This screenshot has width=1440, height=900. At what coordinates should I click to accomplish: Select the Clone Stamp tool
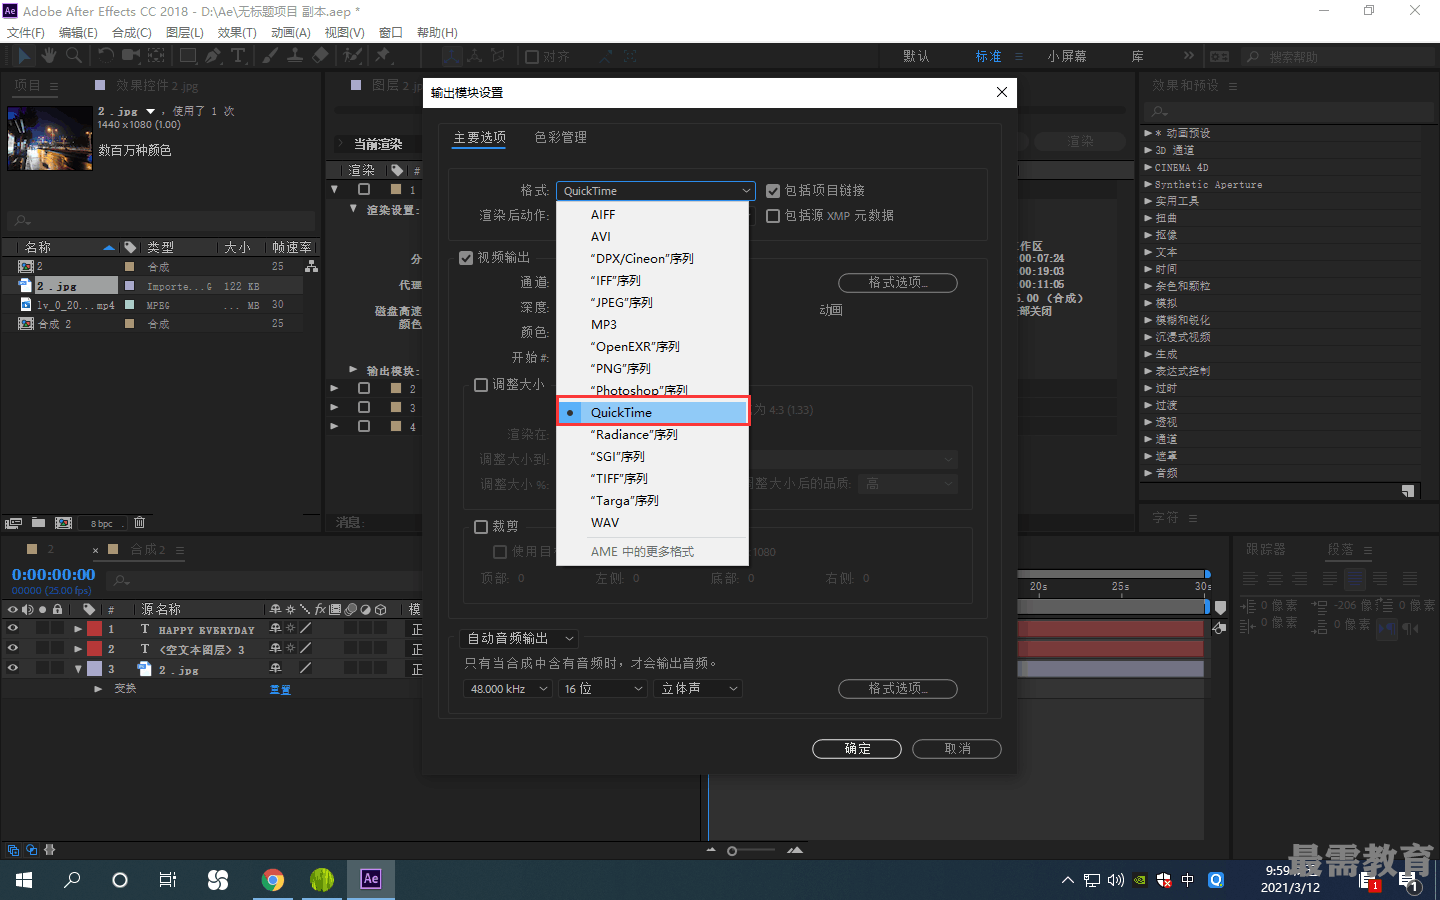[295, 56]
